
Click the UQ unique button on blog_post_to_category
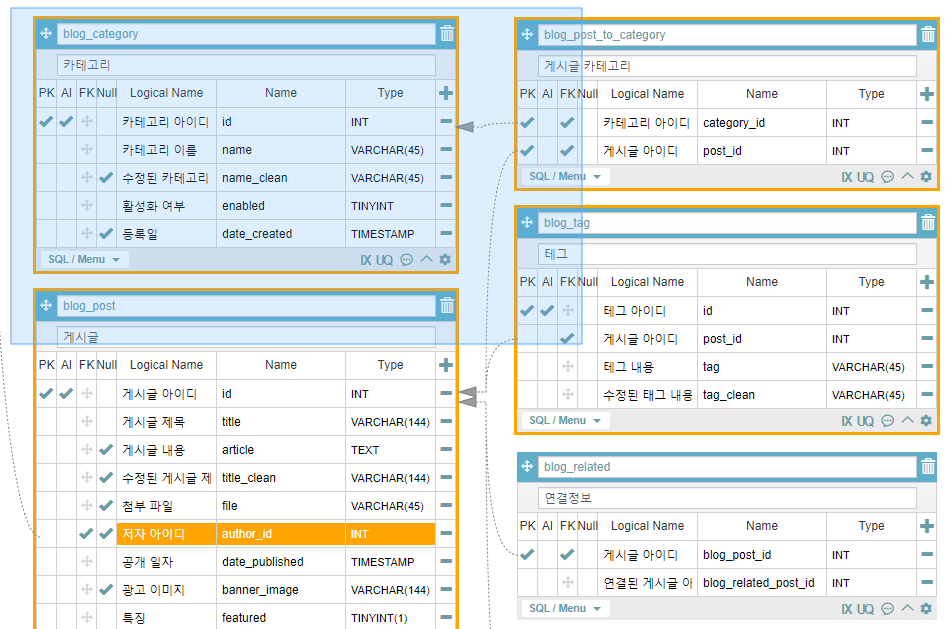865,177
